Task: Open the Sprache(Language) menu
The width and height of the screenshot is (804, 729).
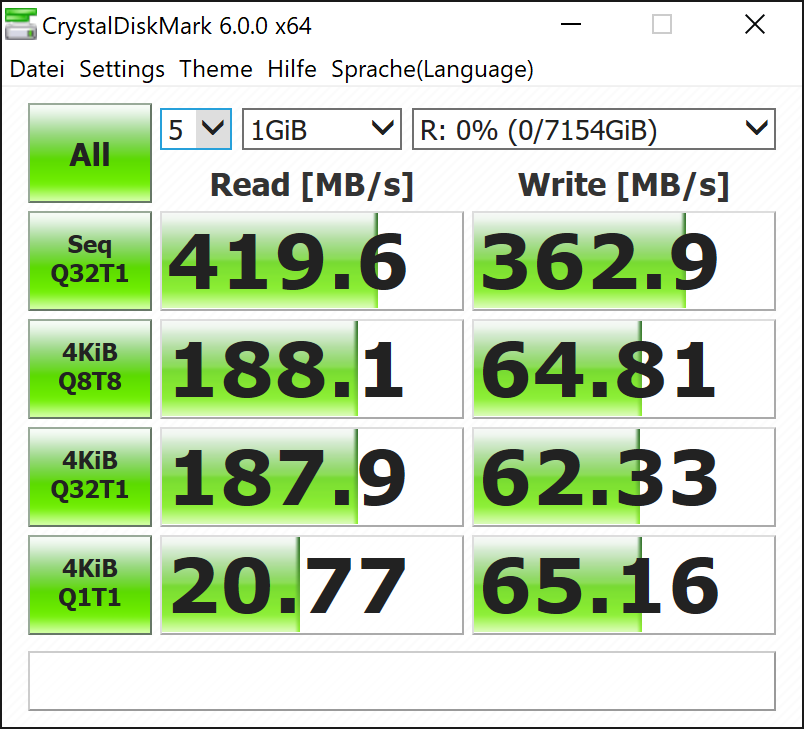Action: (x=432, y=70)
